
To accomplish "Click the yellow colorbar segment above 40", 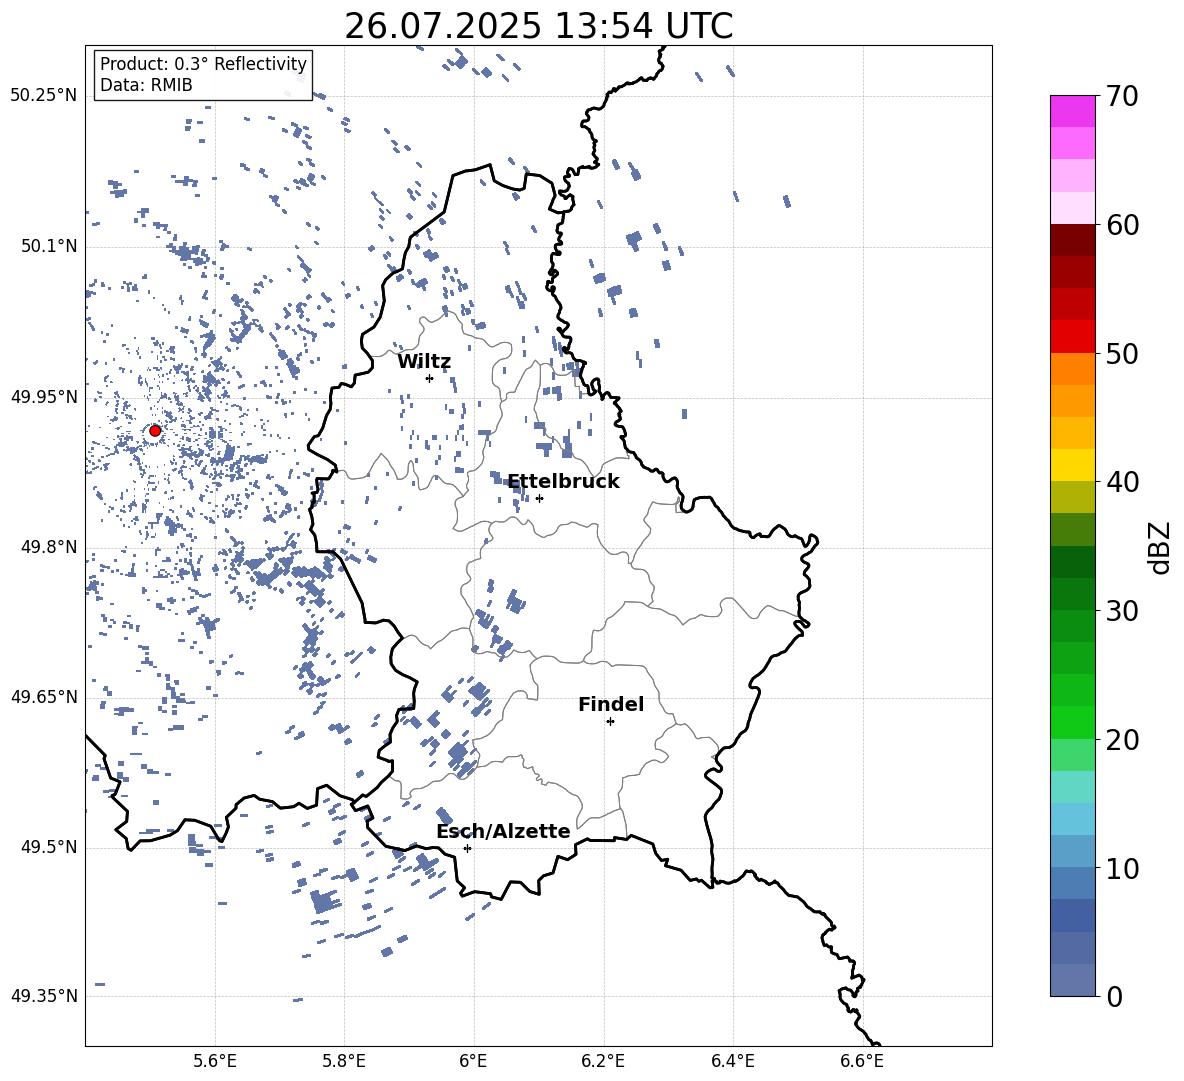I will pyautogui.click(x=1072, y=465).
